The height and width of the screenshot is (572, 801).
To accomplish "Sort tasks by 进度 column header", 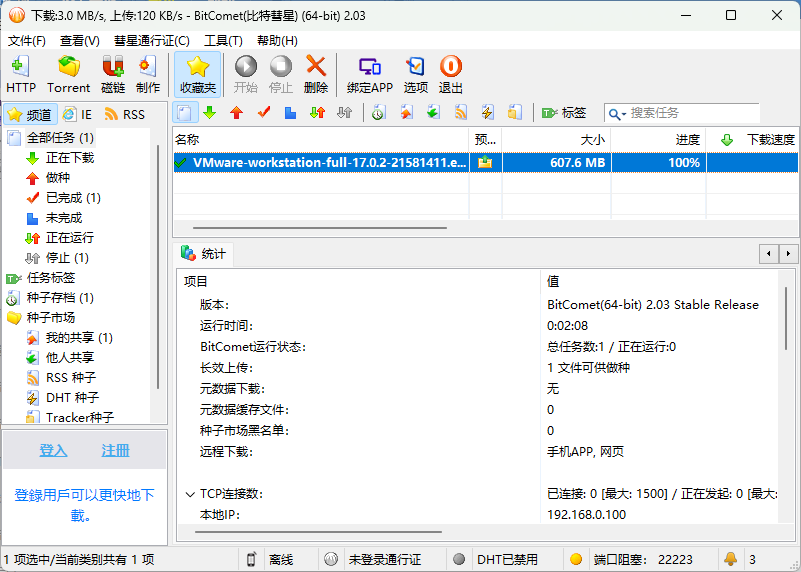I will (x=658, y=140).
